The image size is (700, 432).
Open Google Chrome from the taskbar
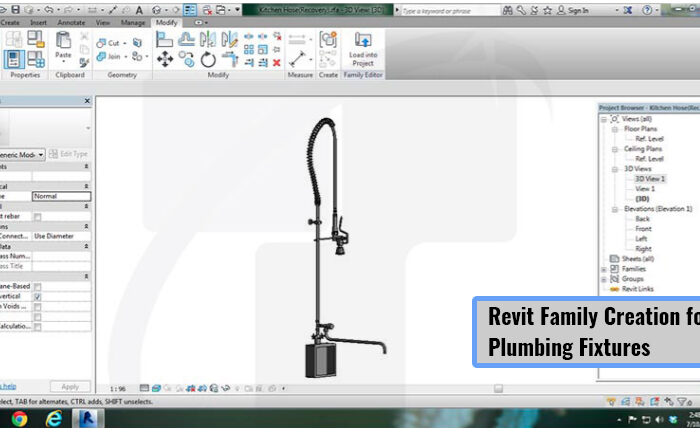(x=19, y=419)
